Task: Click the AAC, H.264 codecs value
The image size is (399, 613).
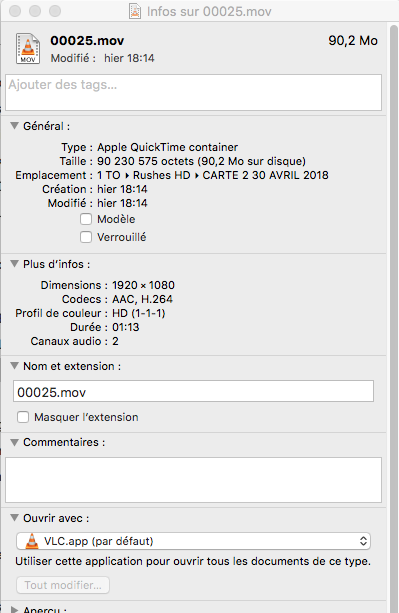Action: [x=142, y=299]
